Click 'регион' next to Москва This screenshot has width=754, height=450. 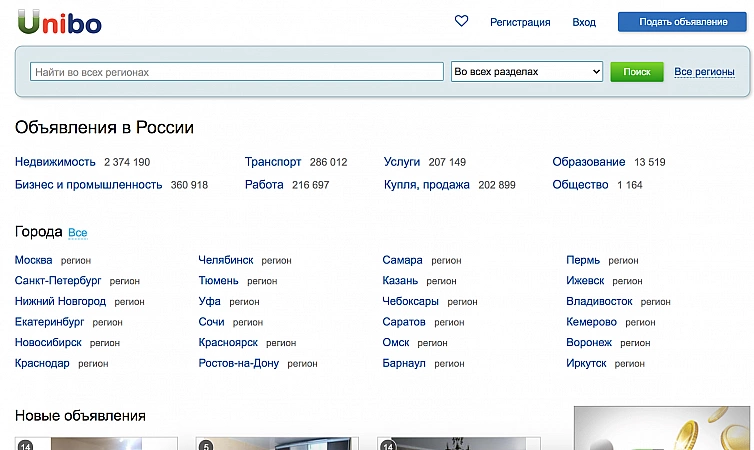click(x=75, y=260)
